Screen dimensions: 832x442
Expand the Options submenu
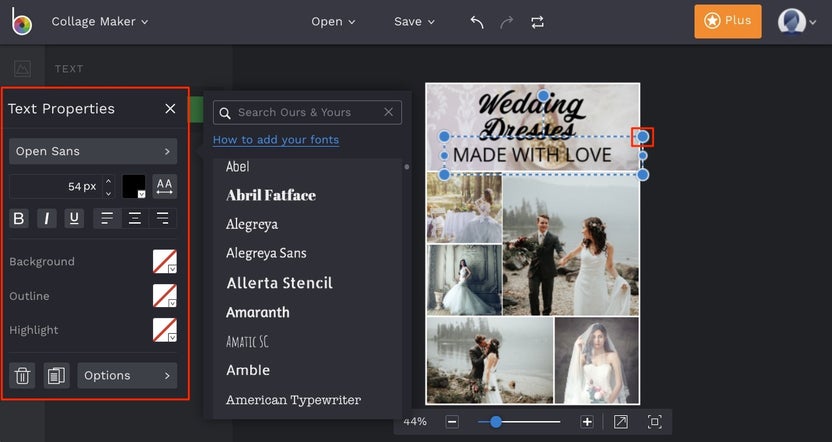pyautogui.click(x=127, y=375)
